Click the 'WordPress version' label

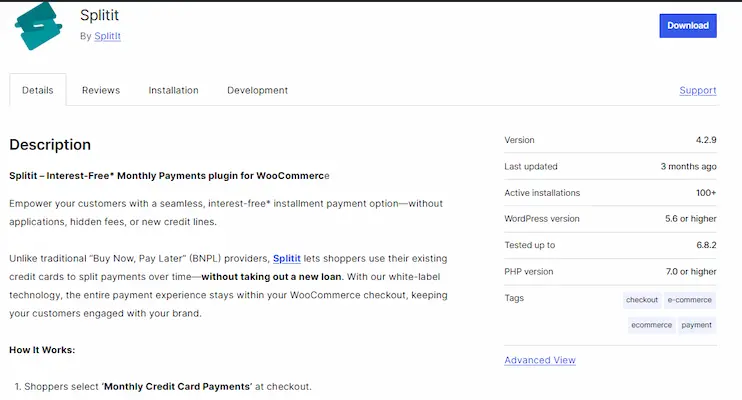tap(542, 219)
